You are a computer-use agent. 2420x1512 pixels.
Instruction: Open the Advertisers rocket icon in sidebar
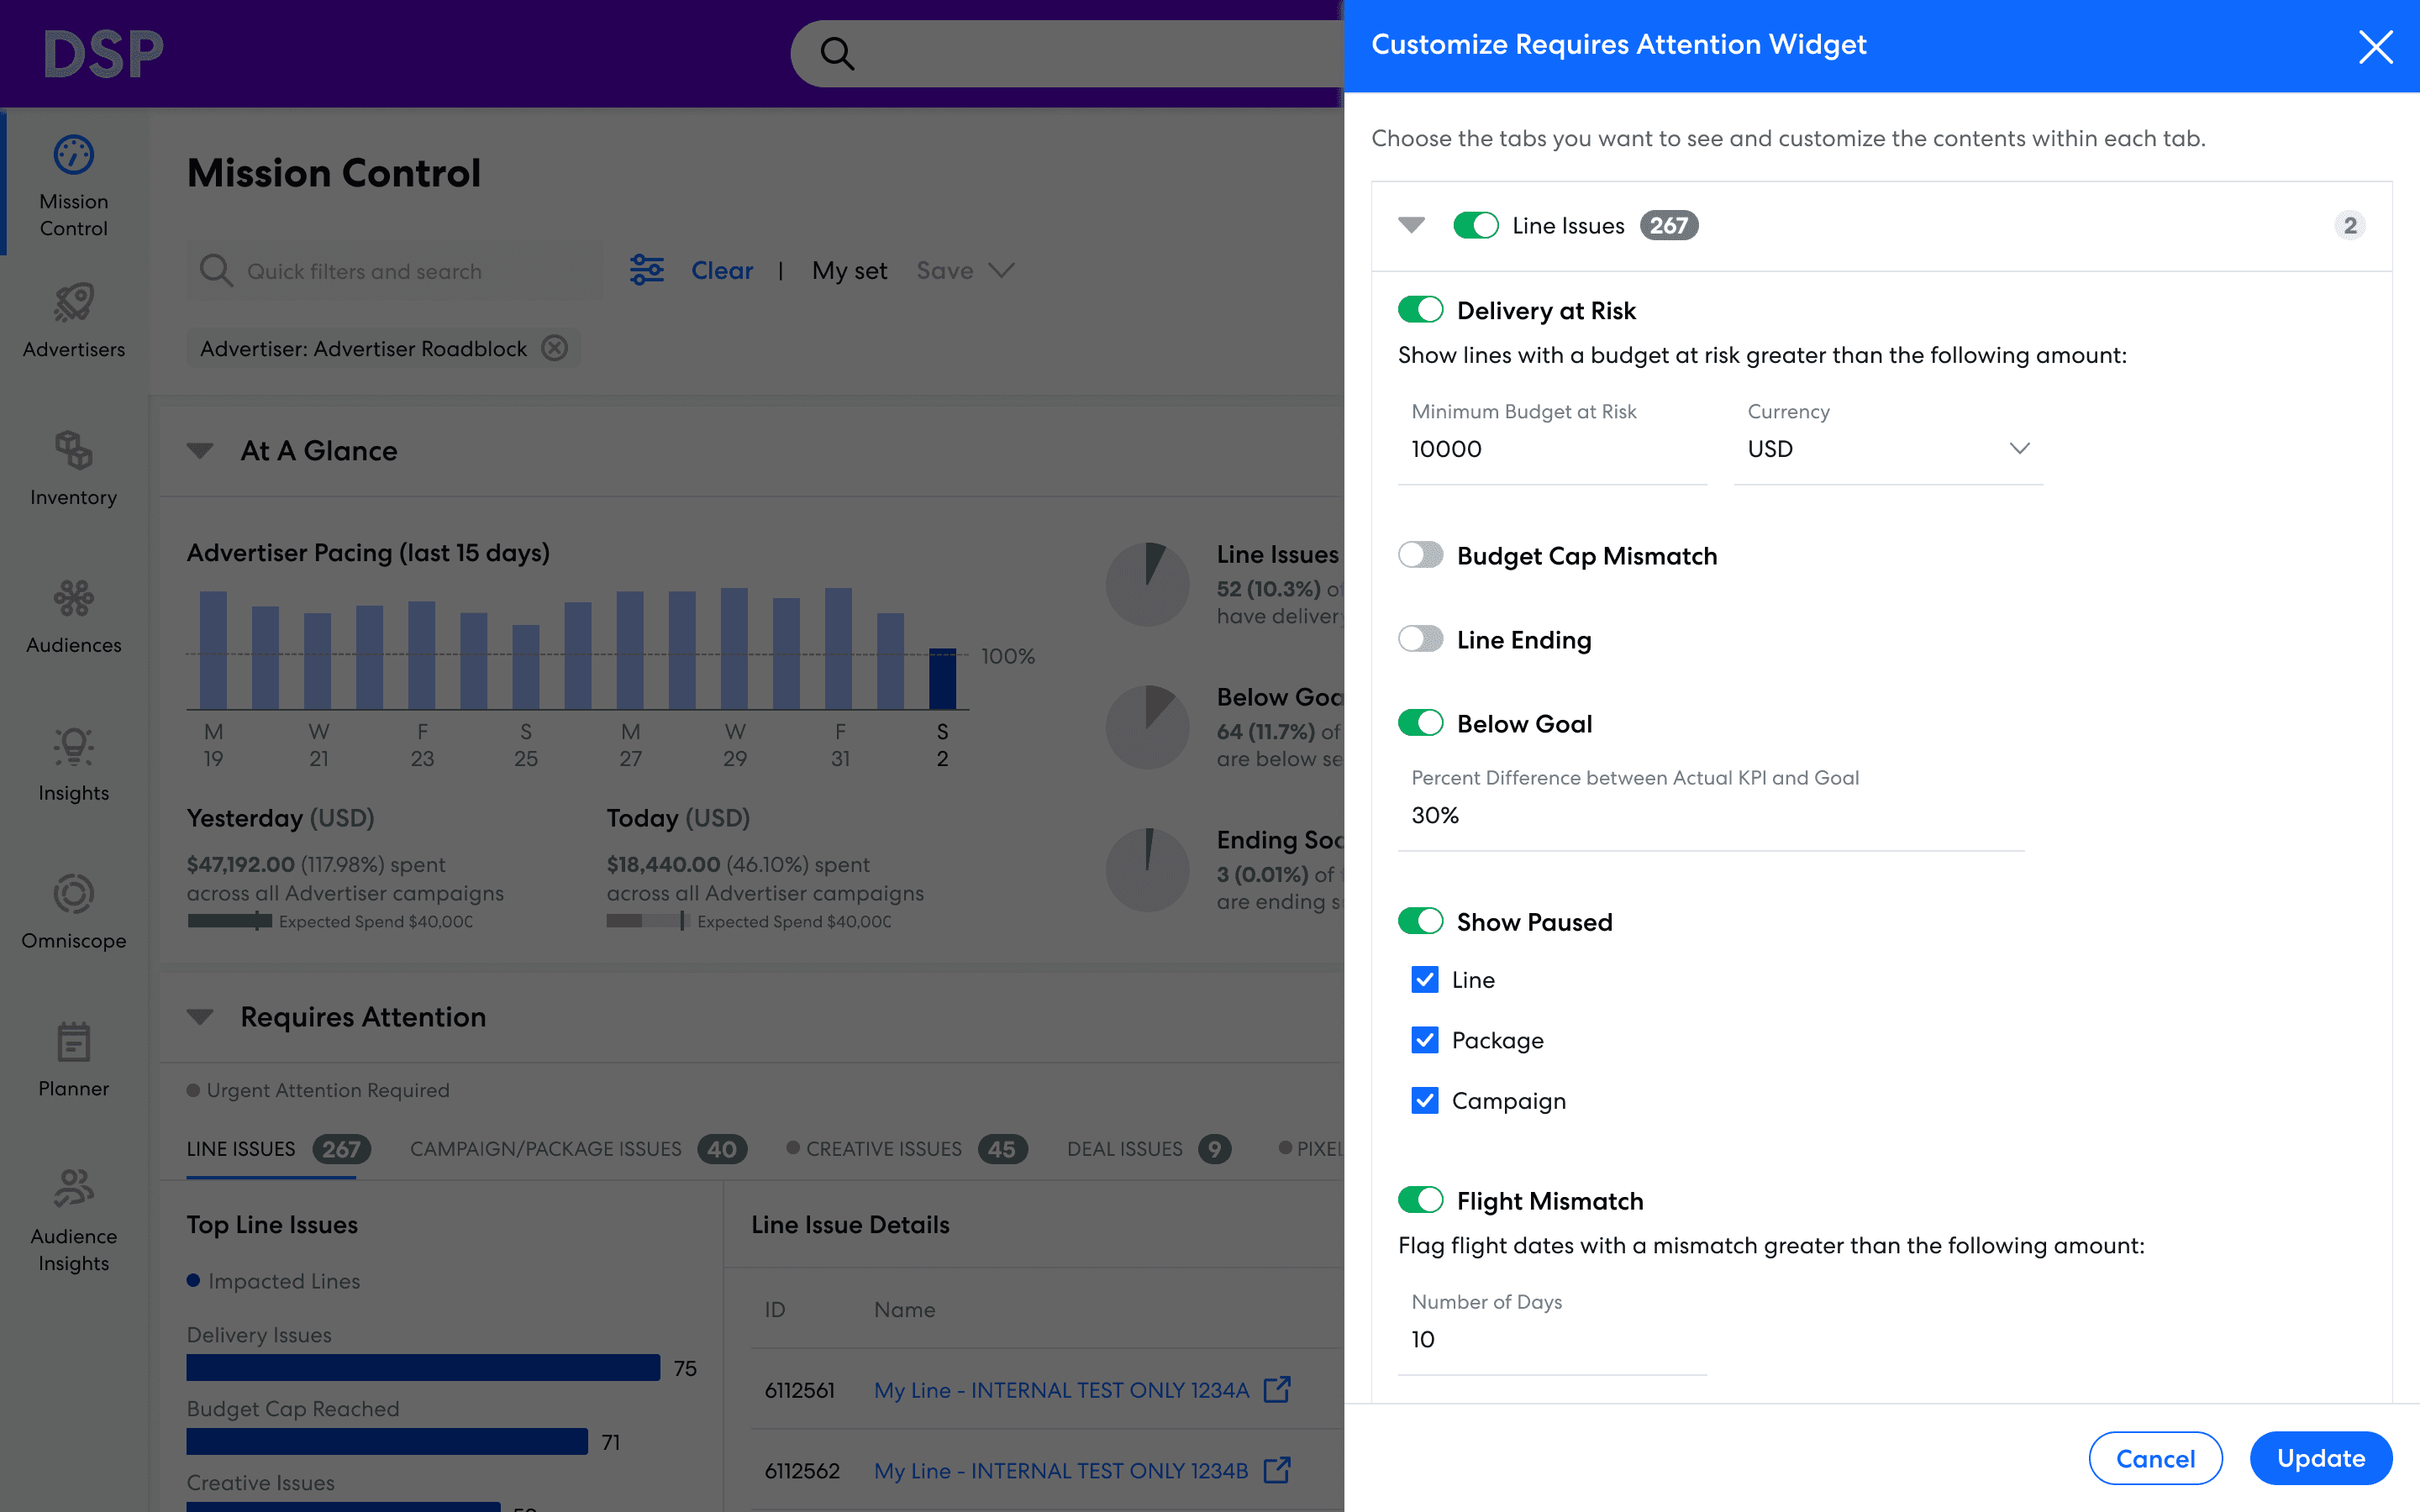point(73,303)
